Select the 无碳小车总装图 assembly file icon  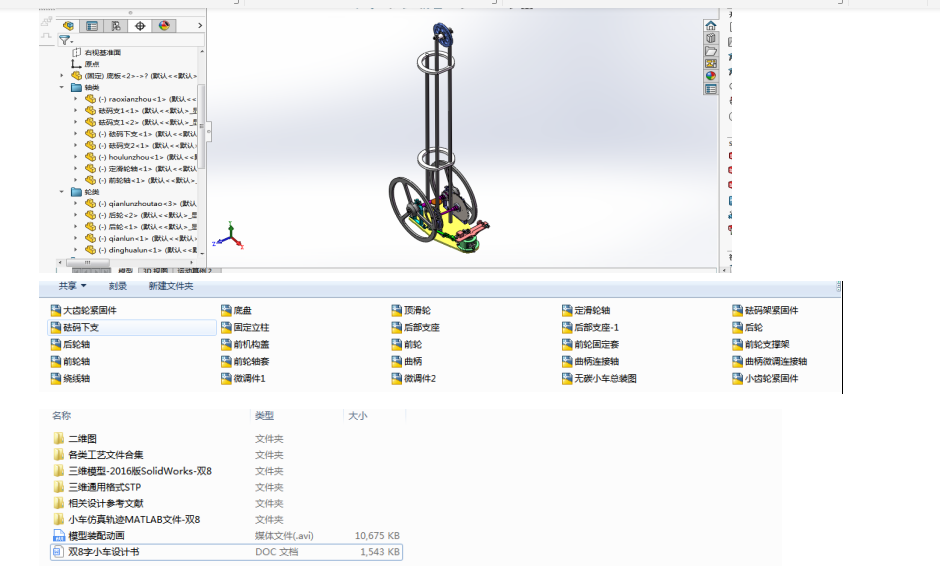point(567,378)
